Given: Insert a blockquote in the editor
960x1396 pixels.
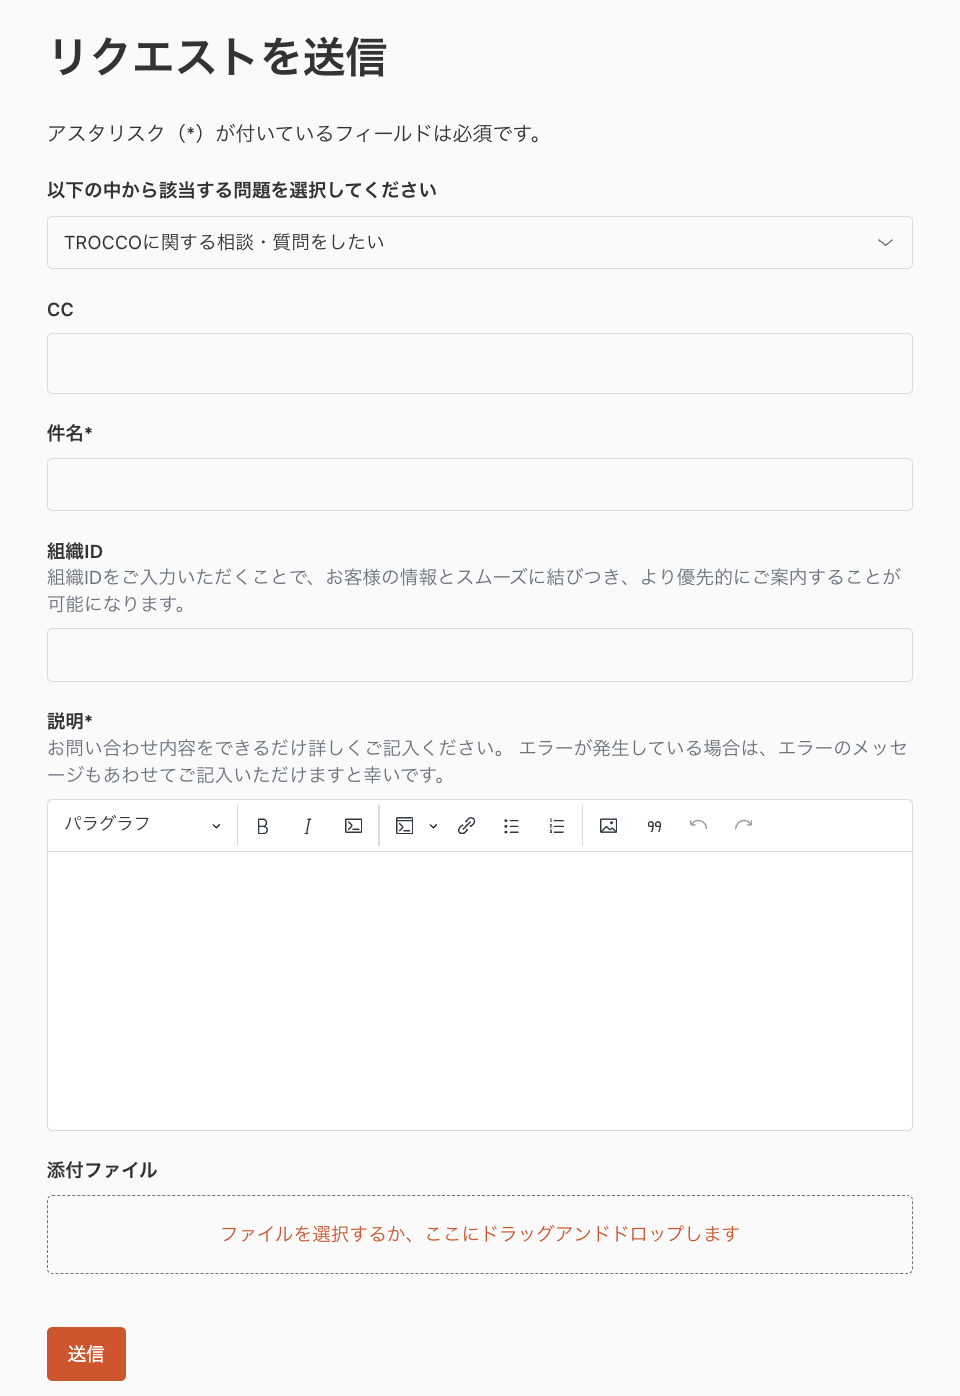Looking at the screenshot, I should pos(653,825).
